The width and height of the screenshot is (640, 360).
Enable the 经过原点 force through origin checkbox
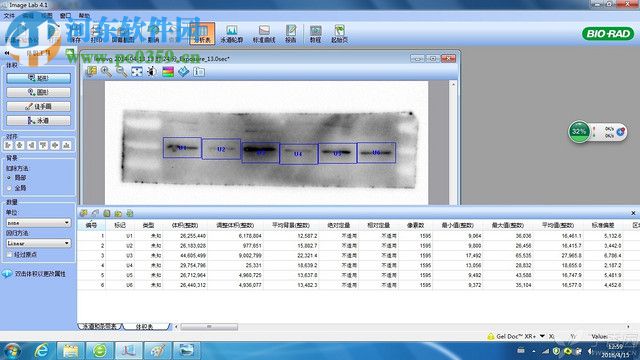point(9,254)
